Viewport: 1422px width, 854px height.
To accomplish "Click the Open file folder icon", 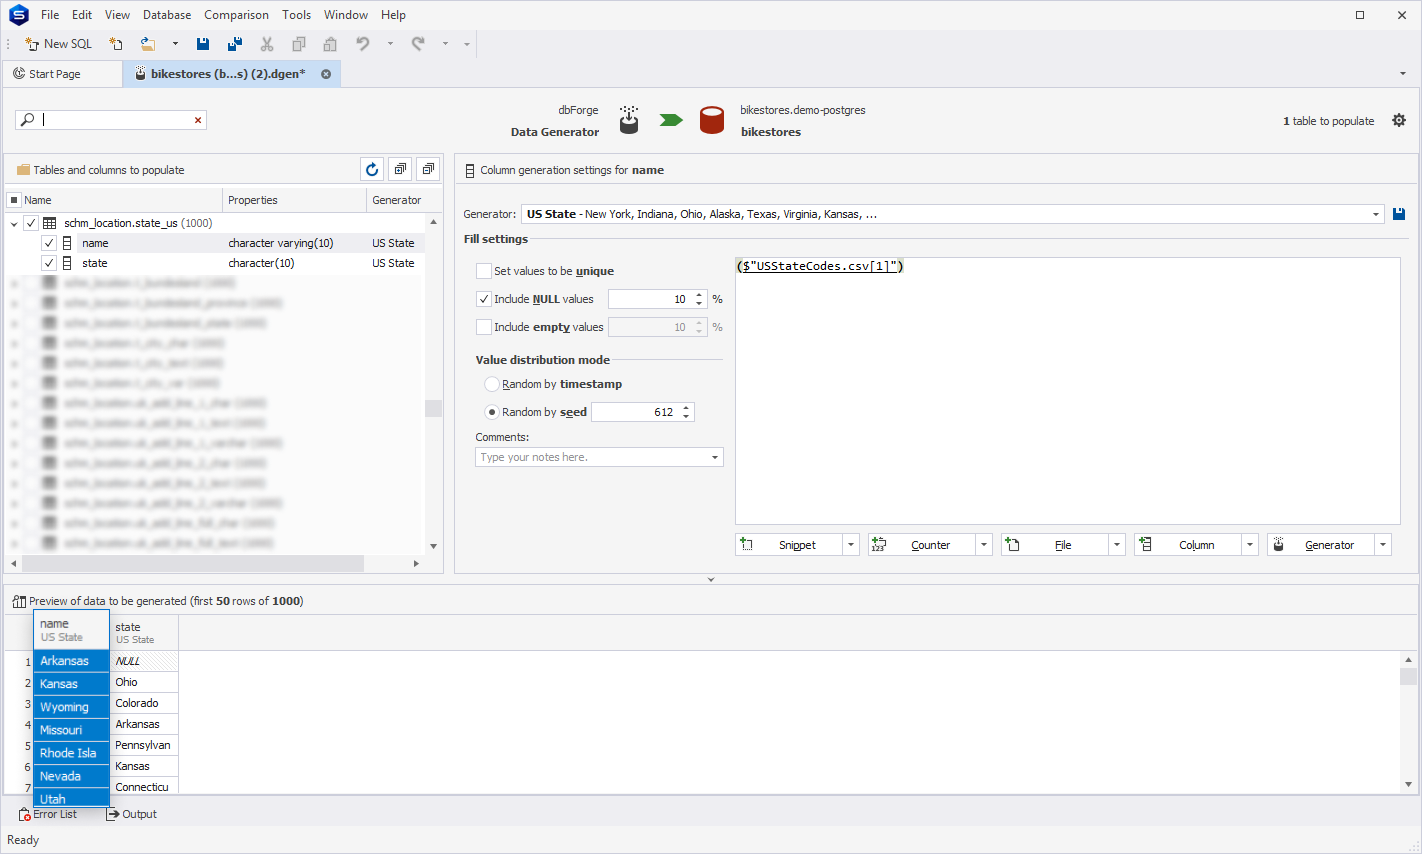I will point(148,44).
